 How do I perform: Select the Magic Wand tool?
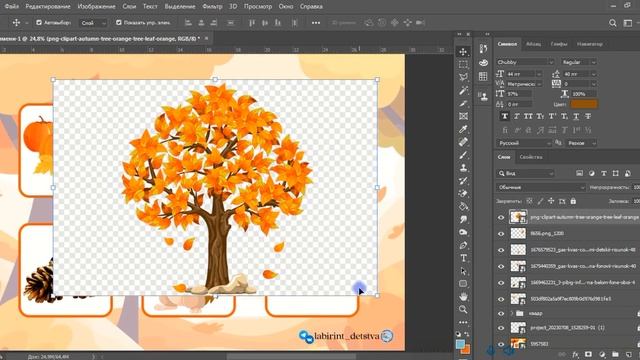463,90
